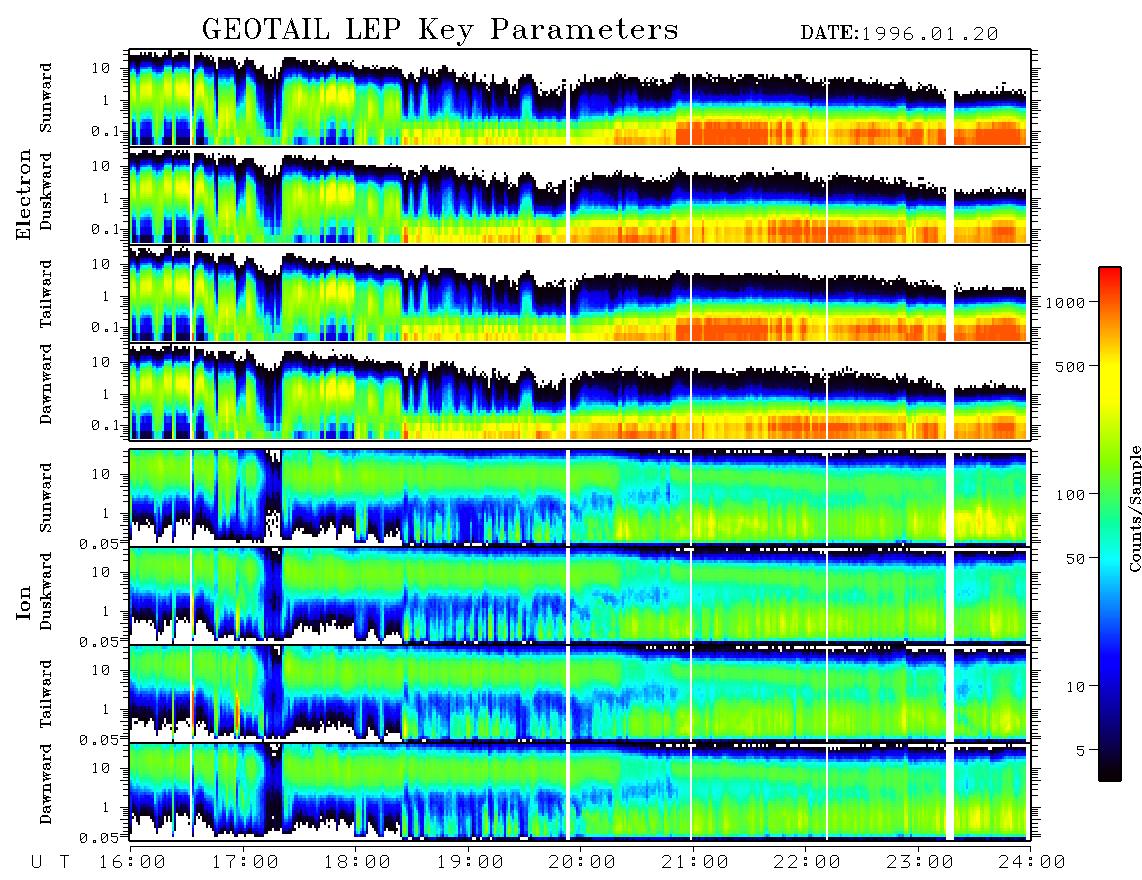
Task: Open the Electron Dawnward spectrogram panel
Action: (x=580, y=392)
